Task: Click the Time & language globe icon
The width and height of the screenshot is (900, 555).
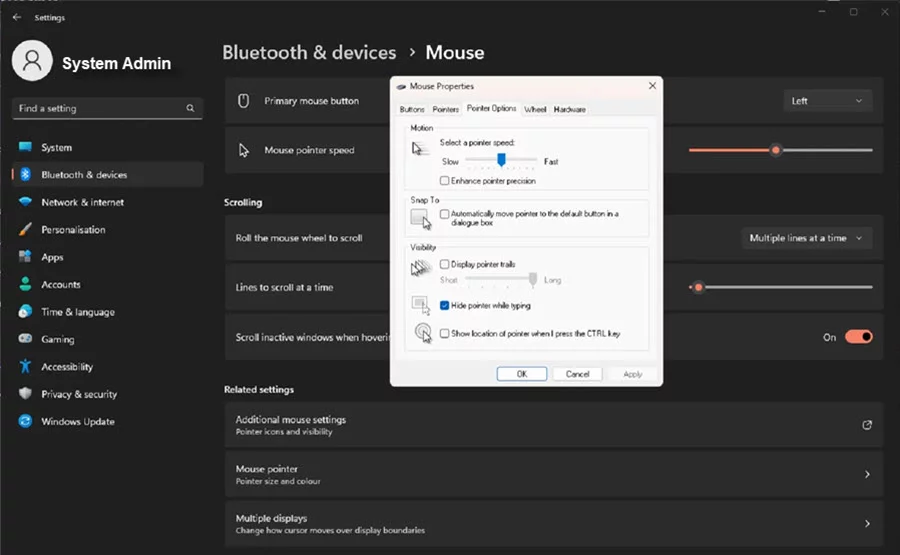Action: pos(25,312)
